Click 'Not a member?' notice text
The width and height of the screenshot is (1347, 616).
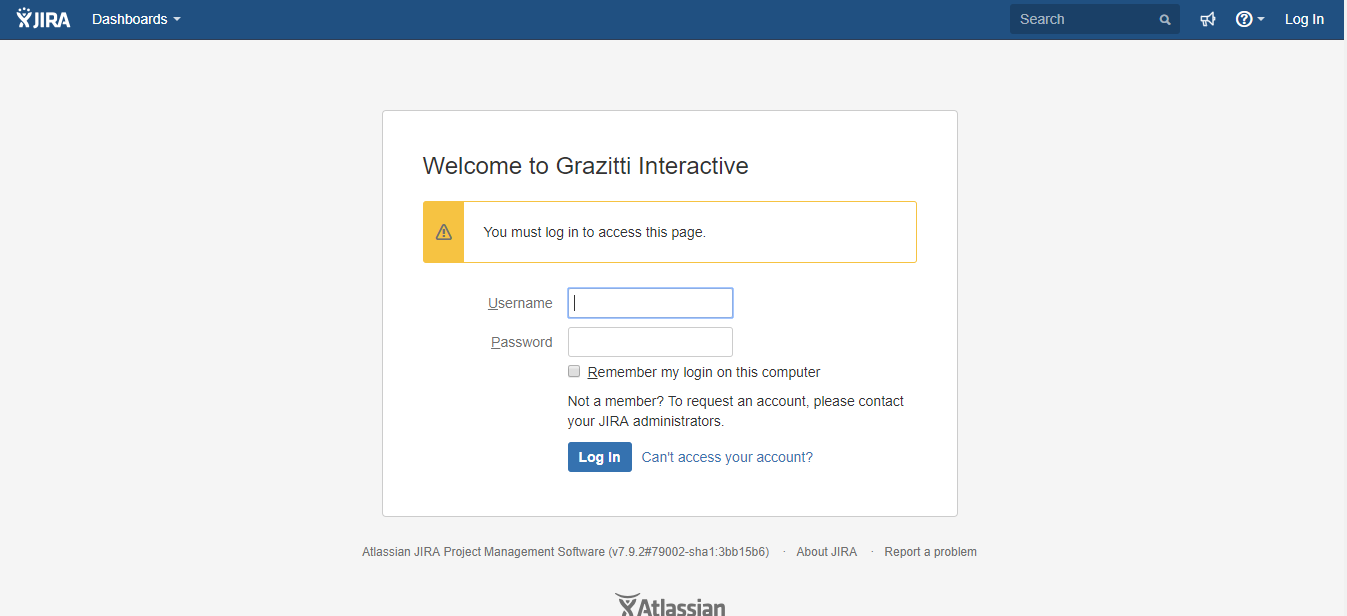point(736,411)
